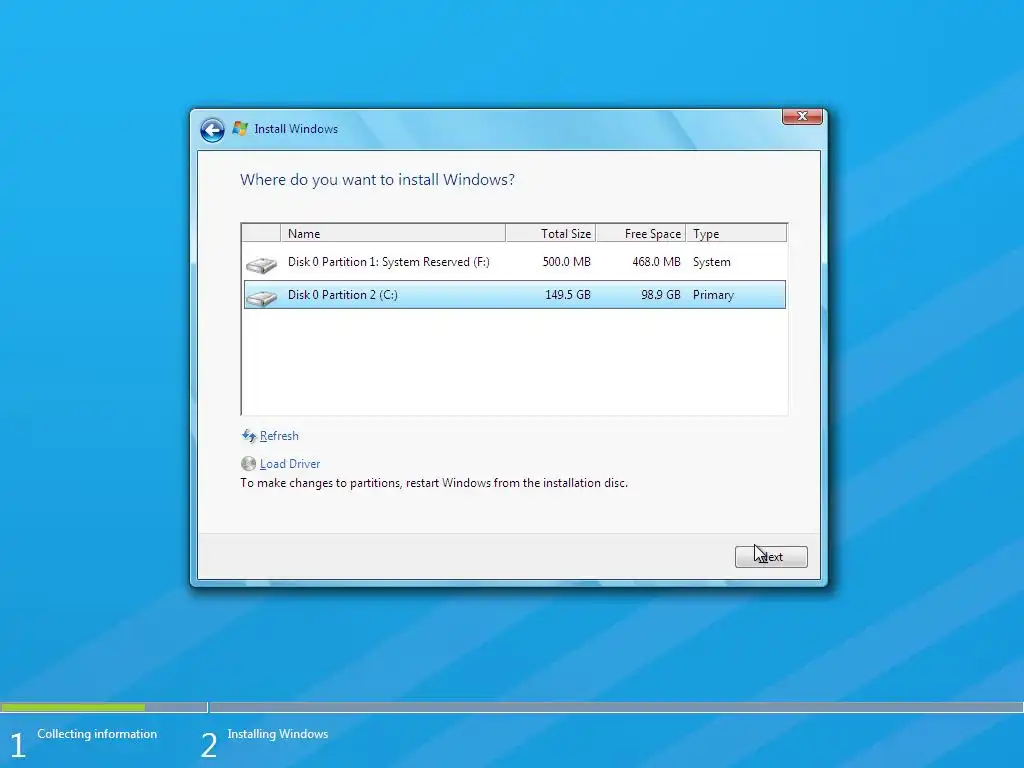Open the Load Driver link

[x=290, y=464]
